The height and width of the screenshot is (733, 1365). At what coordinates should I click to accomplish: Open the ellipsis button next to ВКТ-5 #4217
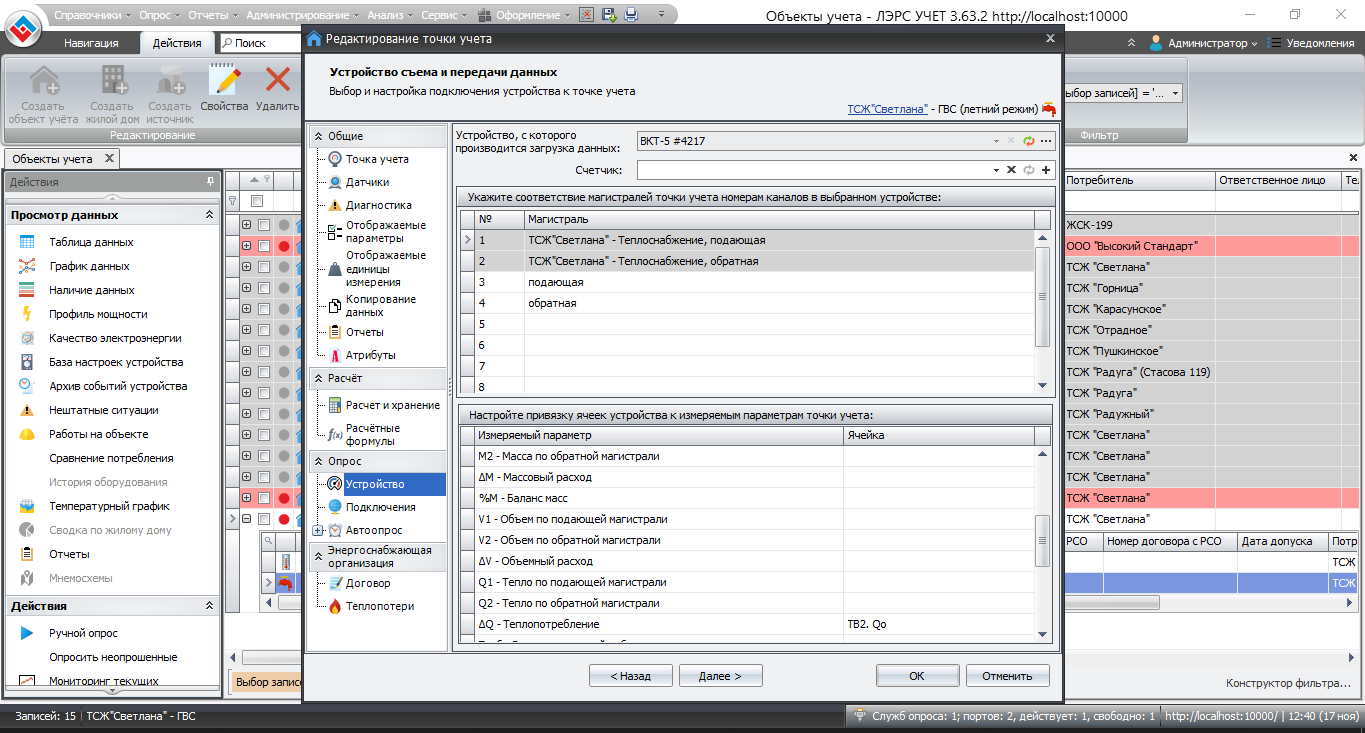coord(1046,141)
